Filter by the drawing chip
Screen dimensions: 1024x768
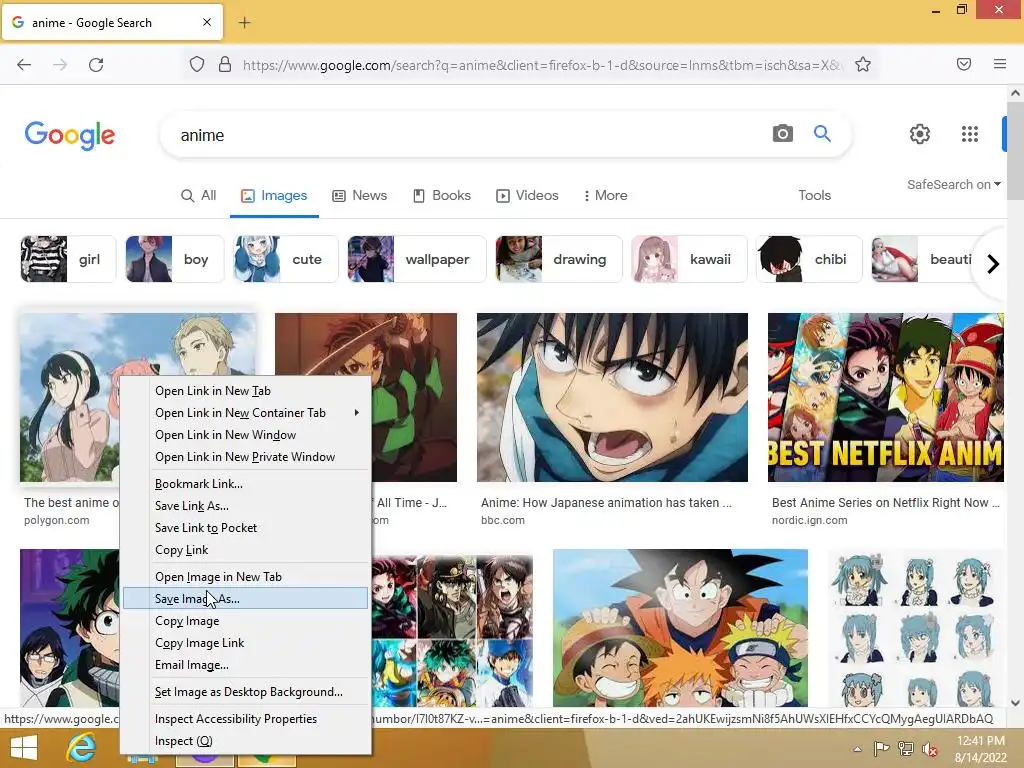tap(558, 259)
